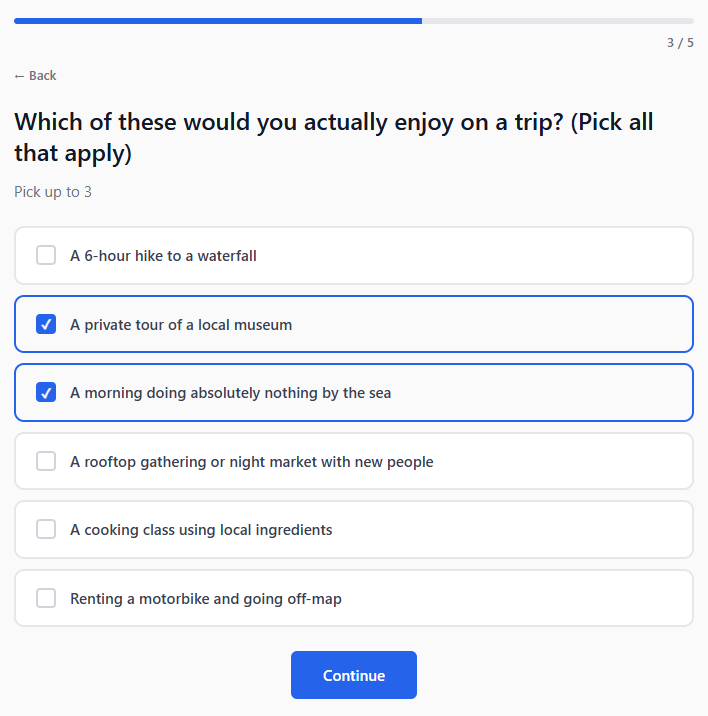The width and height of the screenshot is (708, 716).
Task: Click the "Pick up to 3" hint text
Action: click(x=53, y=191)
